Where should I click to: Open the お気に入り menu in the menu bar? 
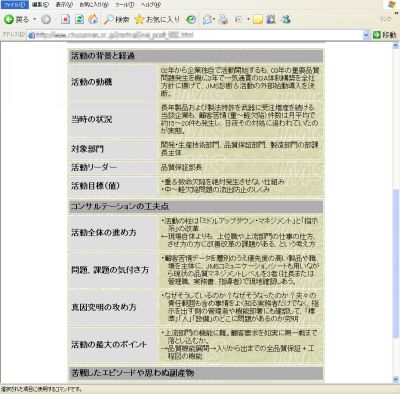click(x=94, y=5)
